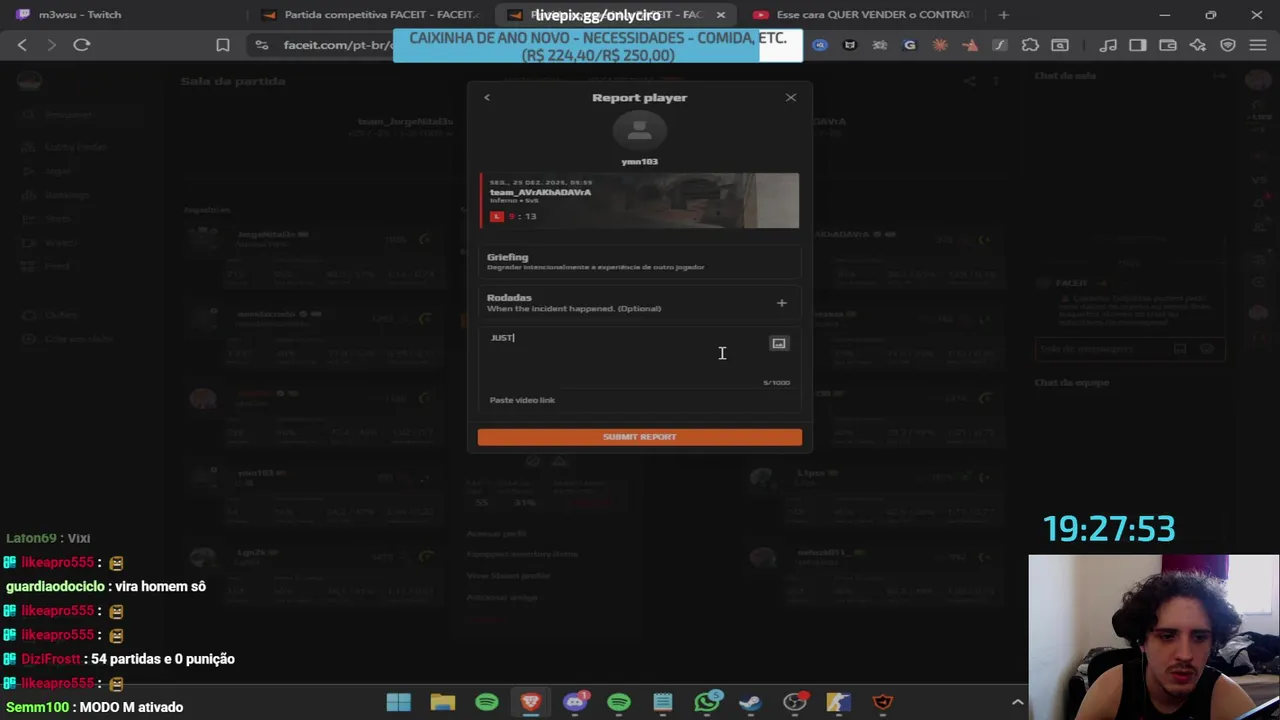
Task: Open Notepad from the taskbar
Action: click(x=663, y=702)
